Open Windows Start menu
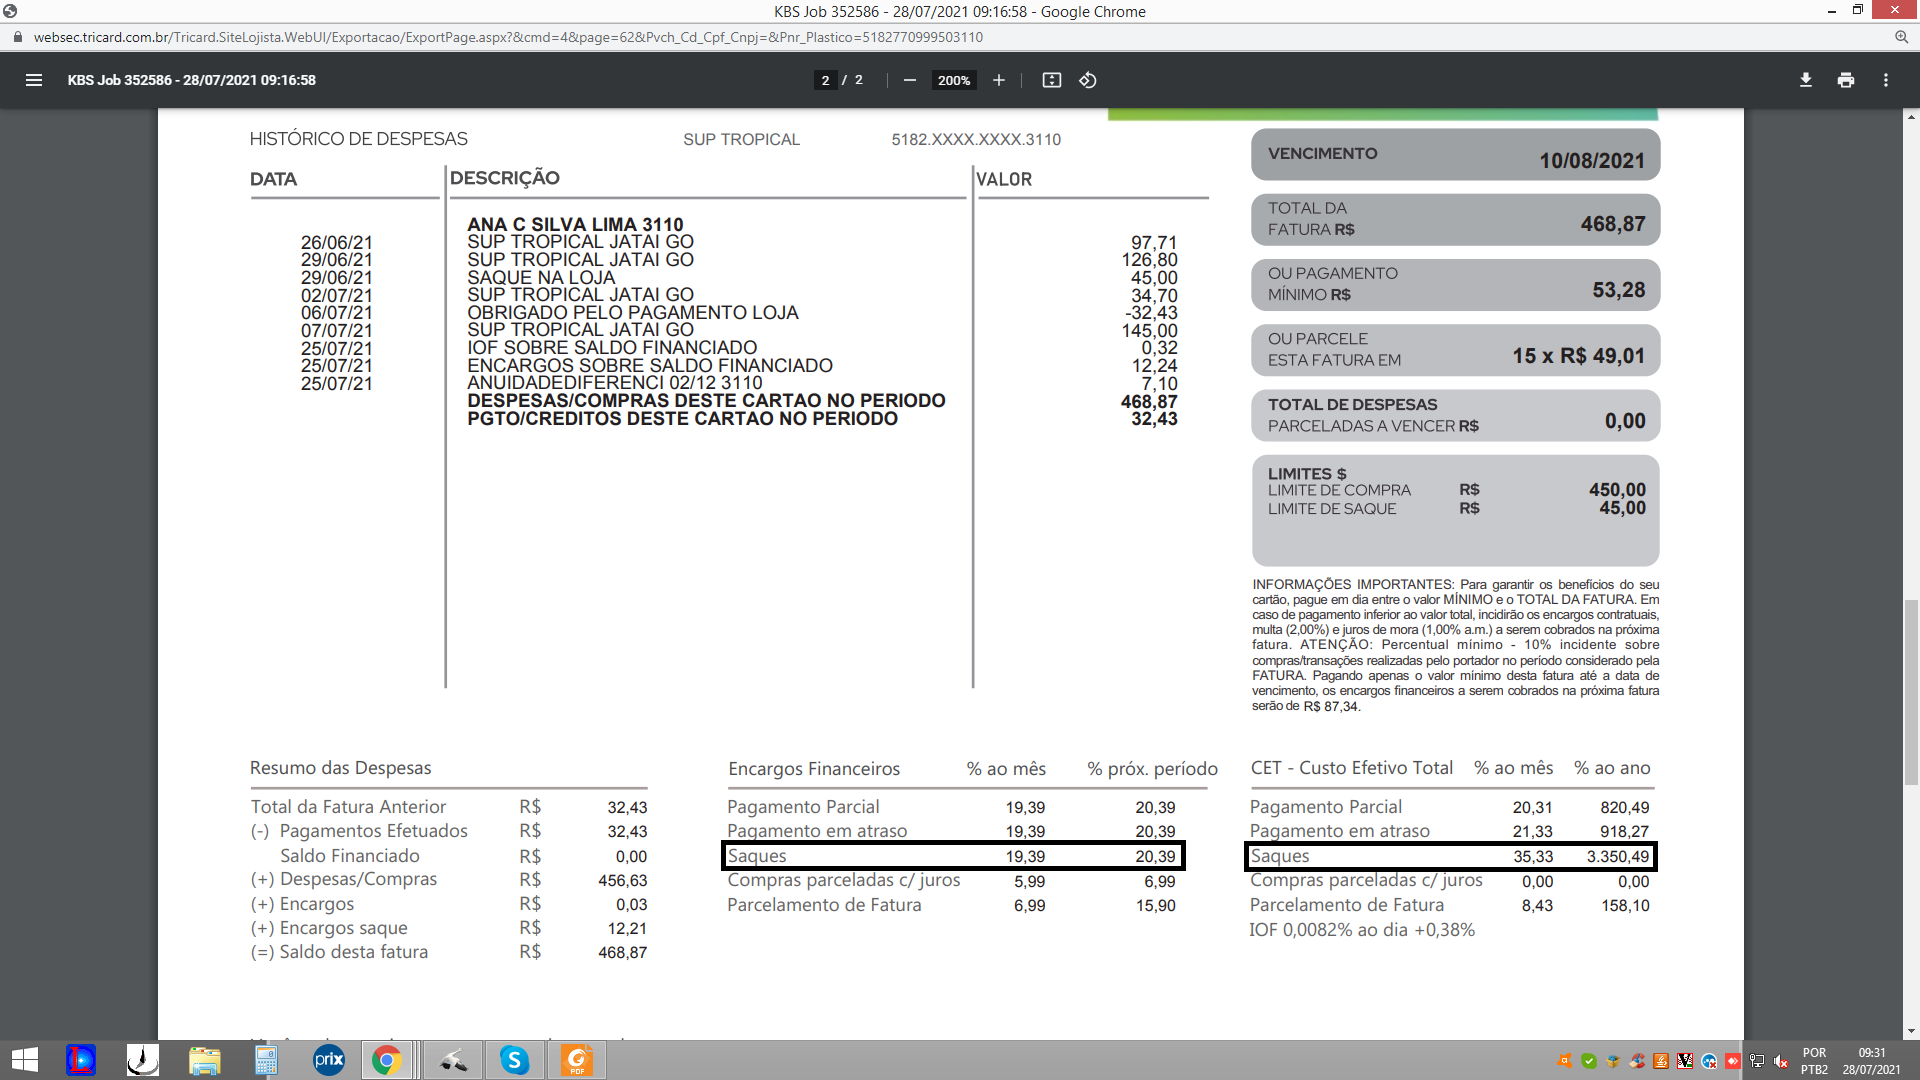The width and height of the screenshot is (1920, 1080). click(24, 1060)
